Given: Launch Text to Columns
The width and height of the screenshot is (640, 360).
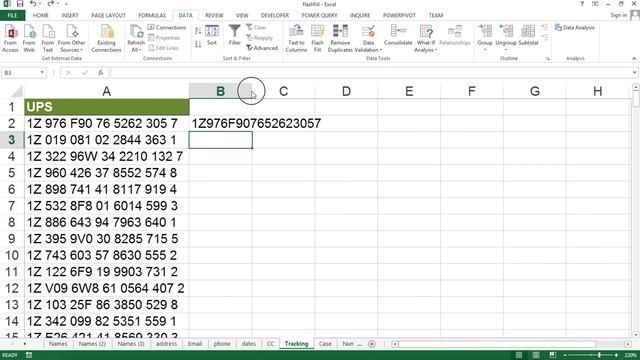Looking at the screenshot, I should tap(296, 38).
